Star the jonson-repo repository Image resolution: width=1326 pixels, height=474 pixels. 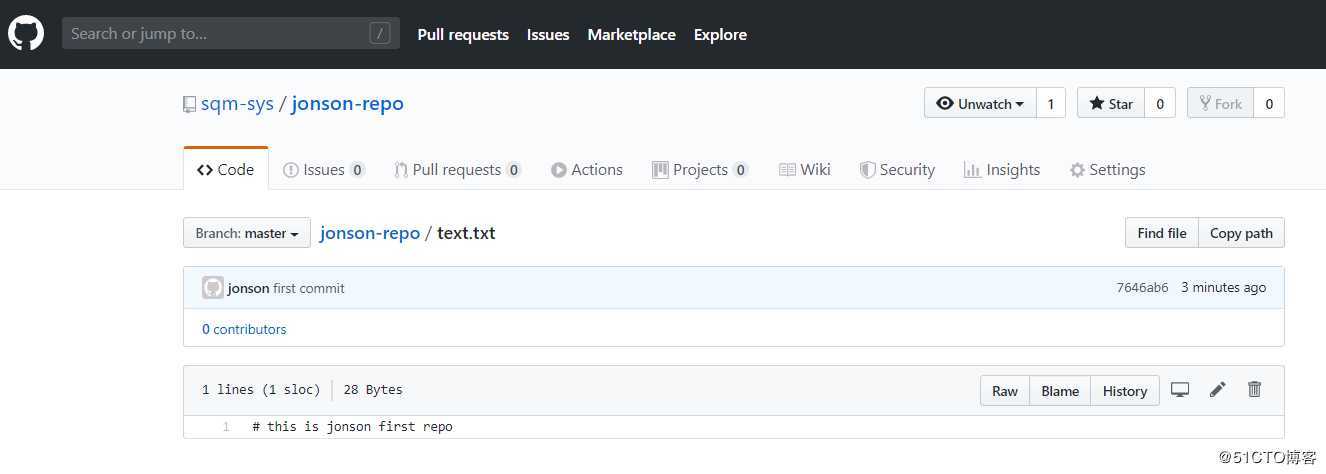tap(1111, 103)
